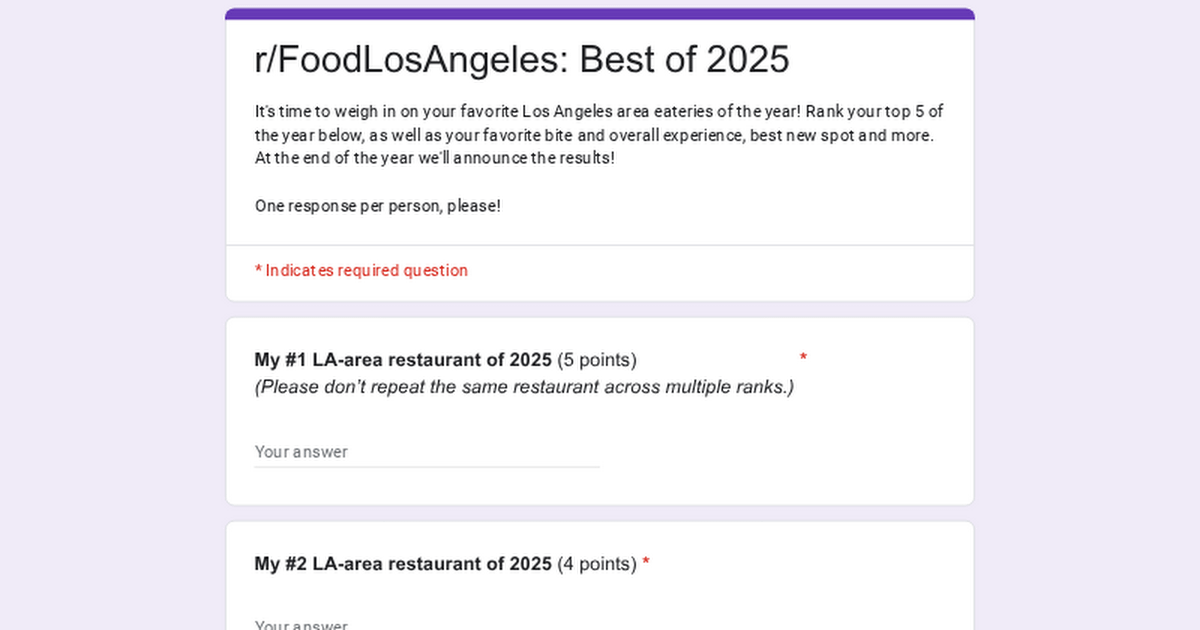Click the first question's "Your answer" field
The image size is (1200, 630).
click(x=426, y=452)
